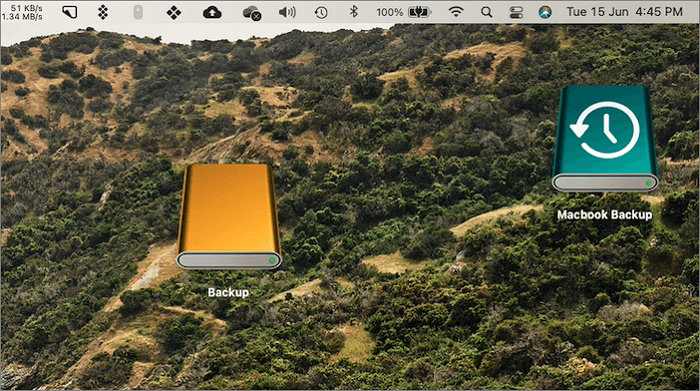Open the Wi-Fi menu
This screenshot has height=391, width=700.
pos(456,12)
